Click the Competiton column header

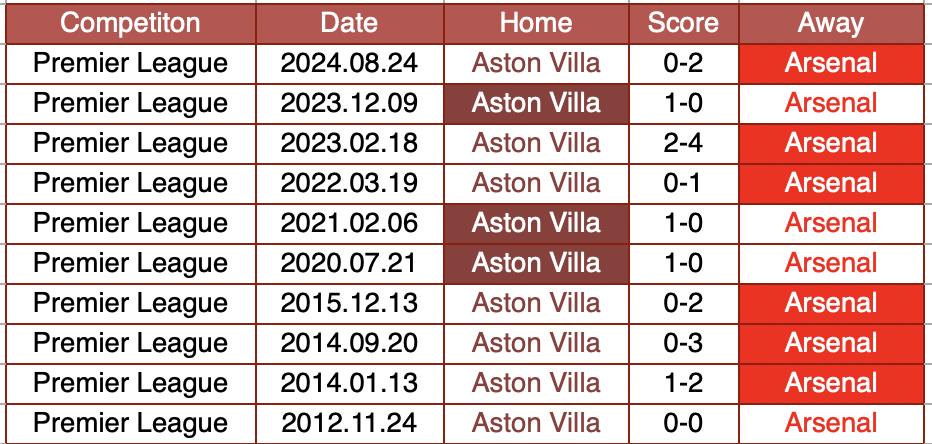(130, 24)
